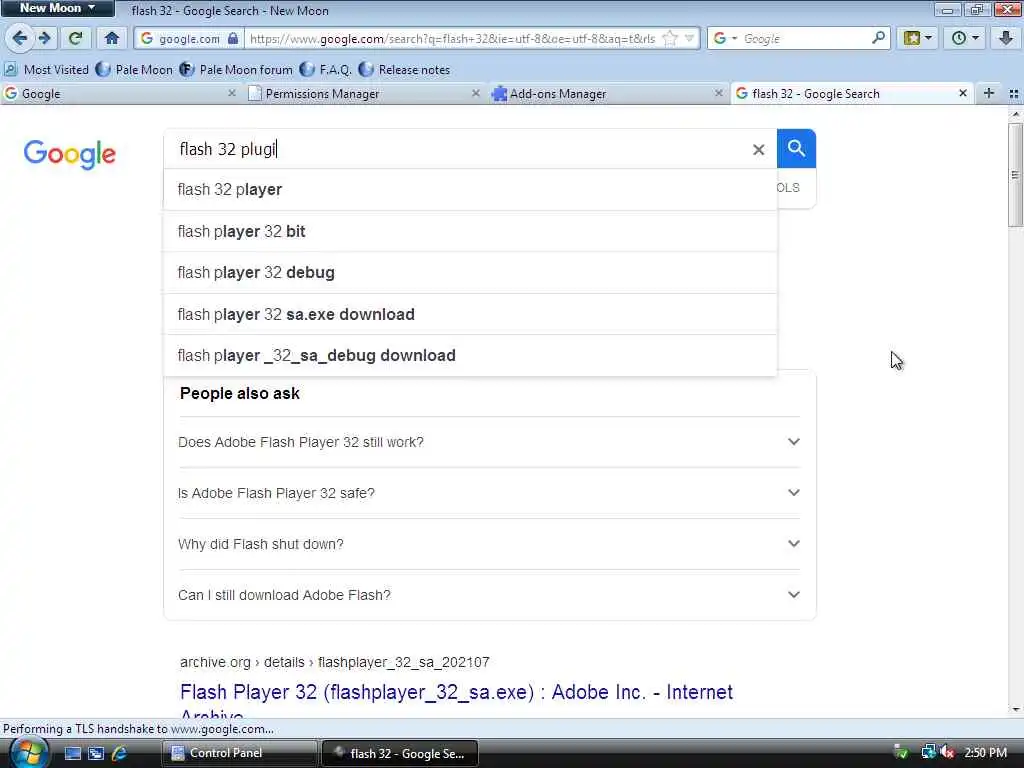The image size is (1024, 768).
Task: Choose suggestion 'flash player 32 debug'
Action: (x=470, y=272)
